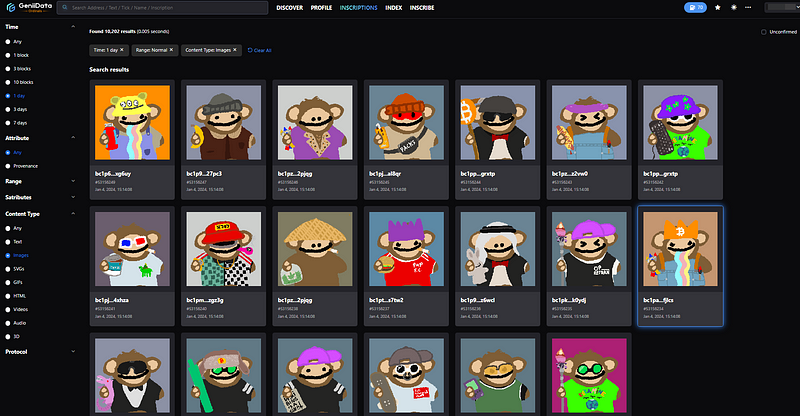Focus the search address input field
This screenshot has height=416, width=800.
(x=162, y=8)
